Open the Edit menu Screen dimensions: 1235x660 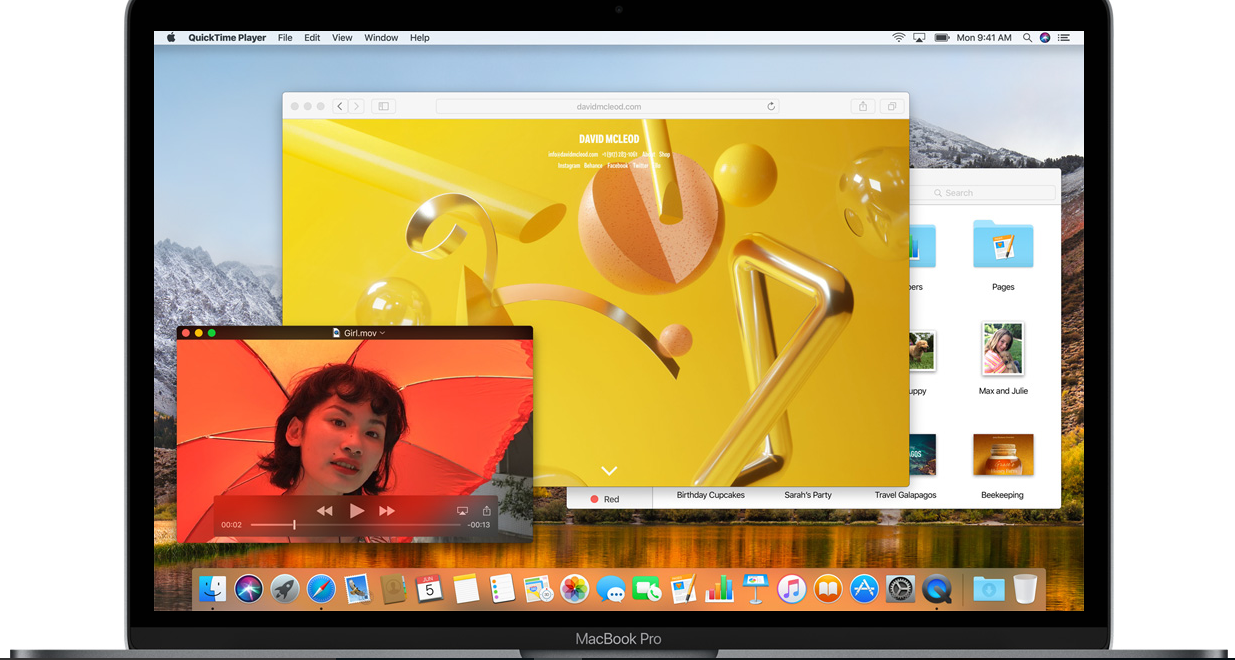[x=312, y=38]
